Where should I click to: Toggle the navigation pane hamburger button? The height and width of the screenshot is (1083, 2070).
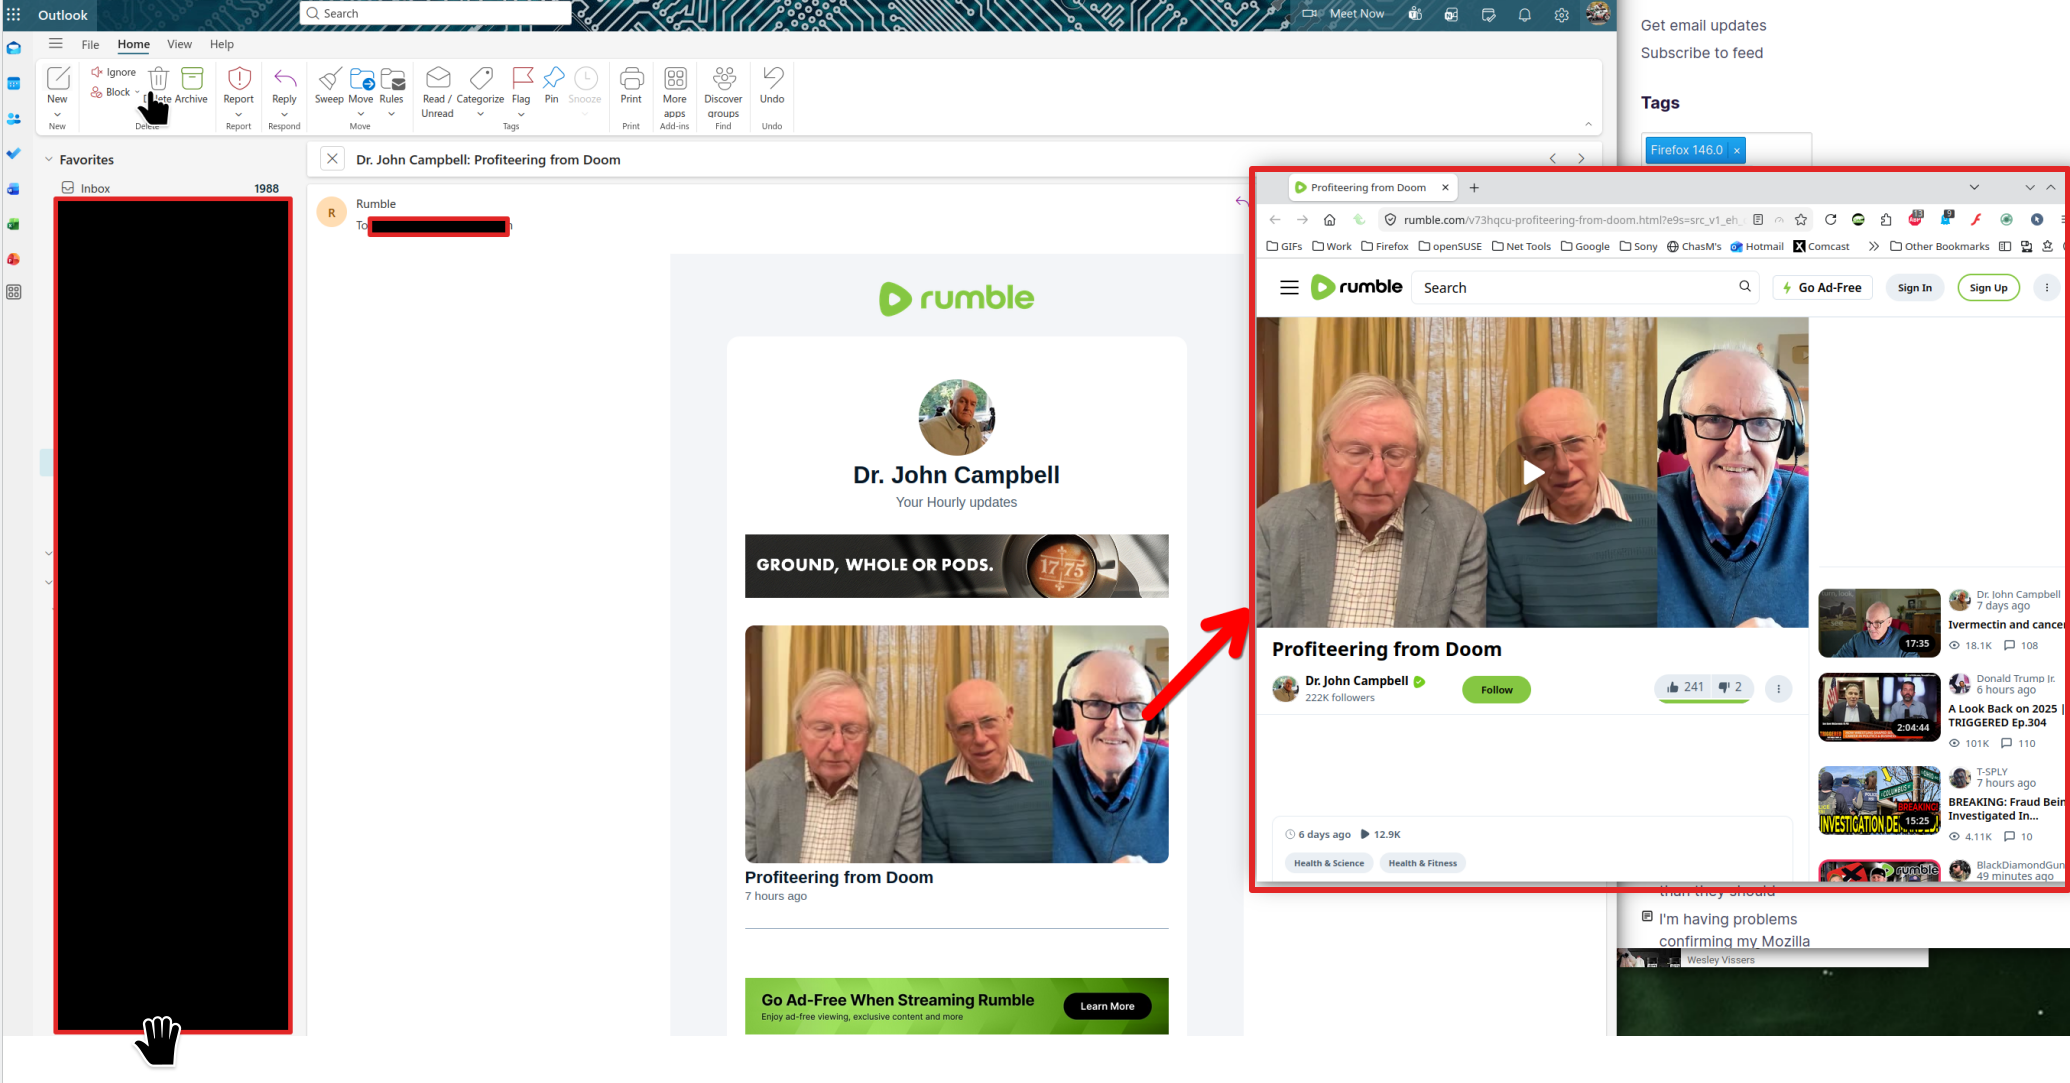(56, 44)
